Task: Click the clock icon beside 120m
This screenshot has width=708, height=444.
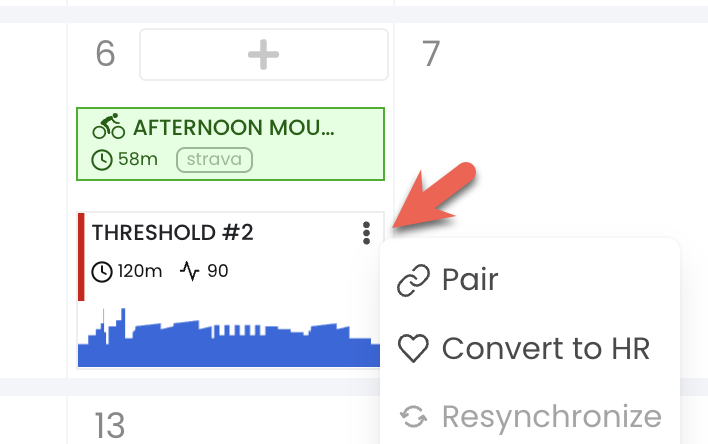Action: 102,272
